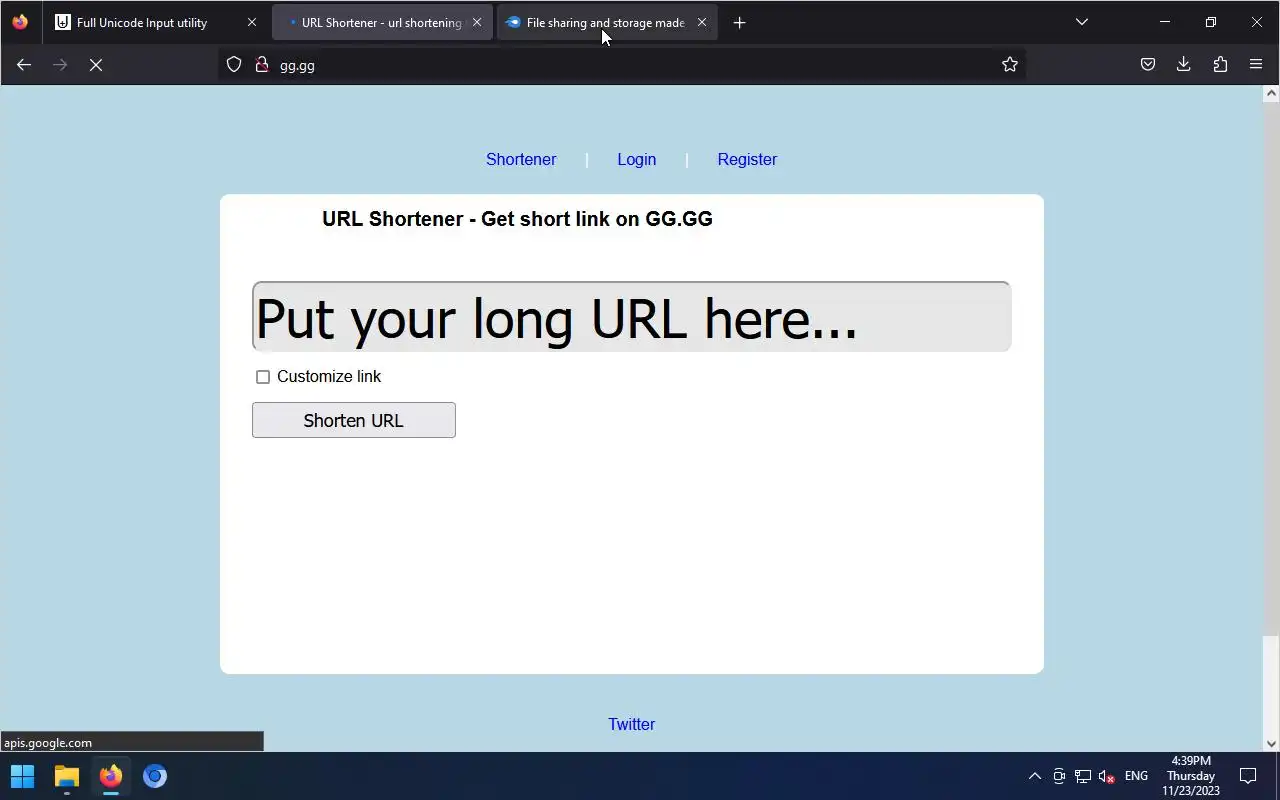1280x800 pixels.
Task: Click the Shorten URL button
Action: (354, 420)
